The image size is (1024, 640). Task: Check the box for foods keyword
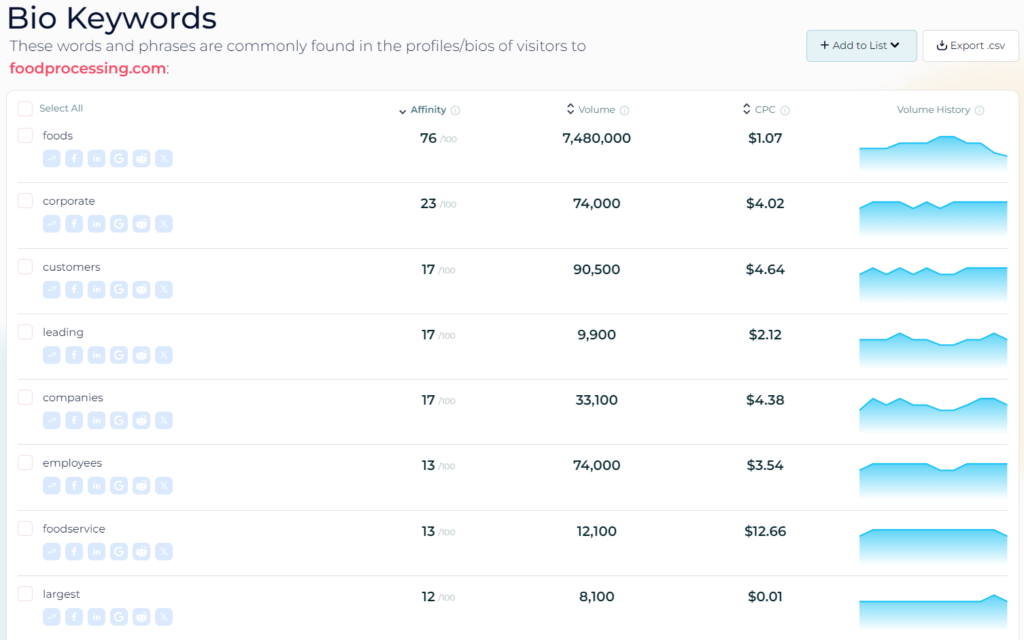click(25, 135)
